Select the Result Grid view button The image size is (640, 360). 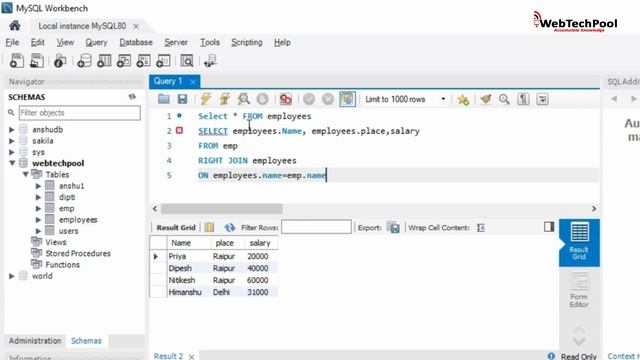point(579,242)
